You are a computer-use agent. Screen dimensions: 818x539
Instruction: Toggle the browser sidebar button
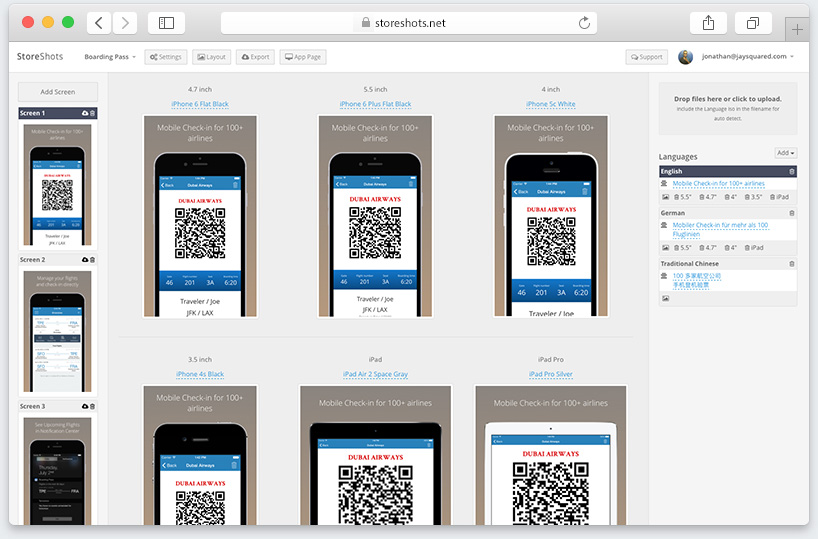point(166,22)
